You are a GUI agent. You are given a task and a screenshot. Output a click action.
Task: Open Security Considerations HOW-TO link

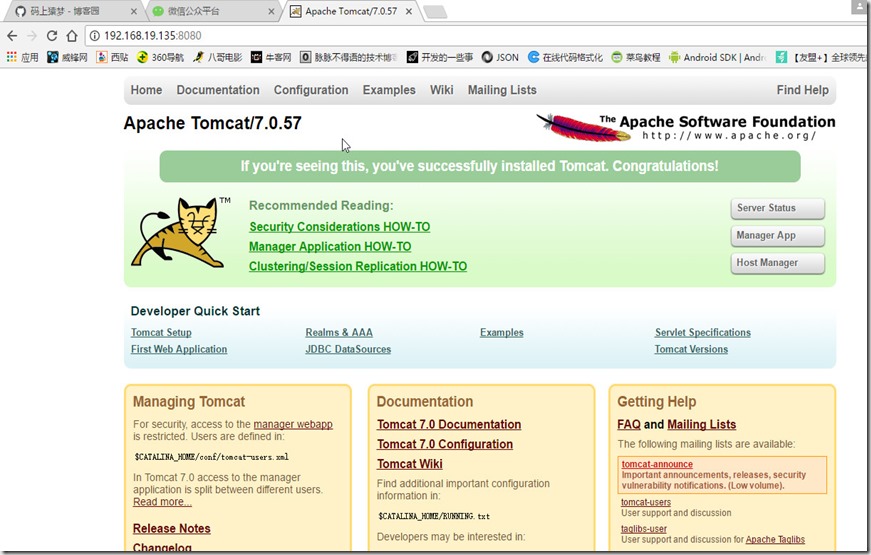pos(339,227)
